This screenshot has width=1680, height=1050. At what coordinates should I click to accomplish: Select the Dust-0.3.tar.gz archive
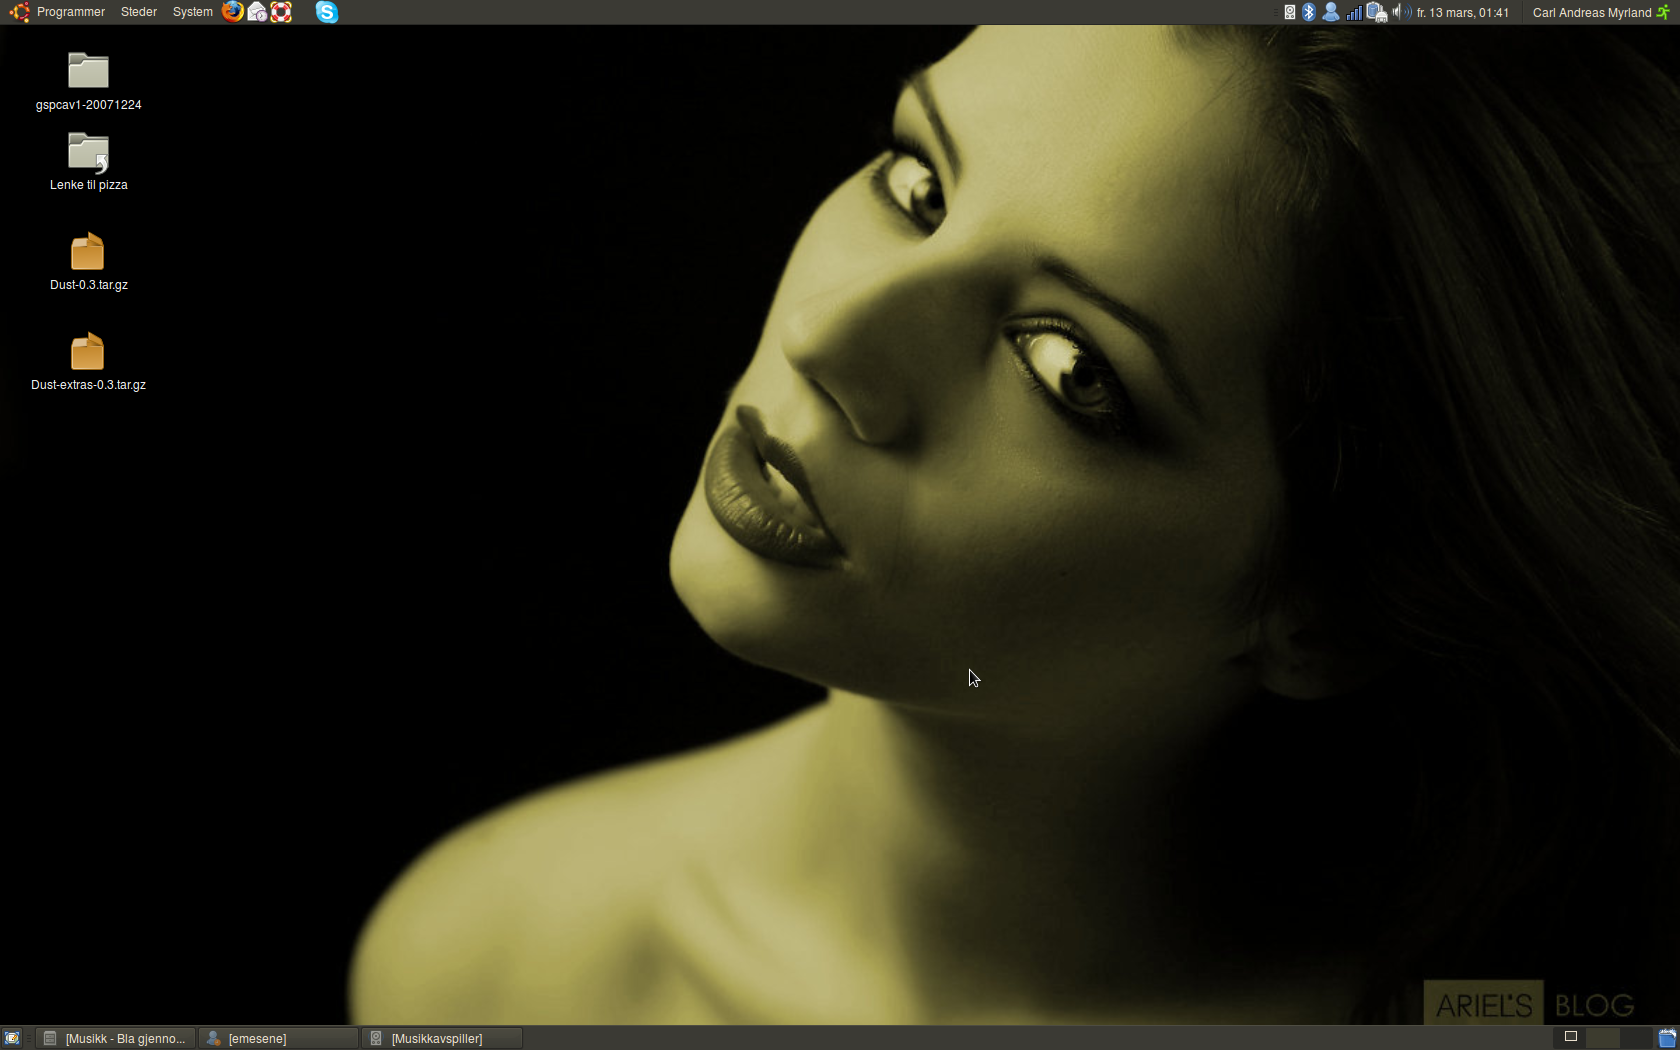tap(88, 261)
